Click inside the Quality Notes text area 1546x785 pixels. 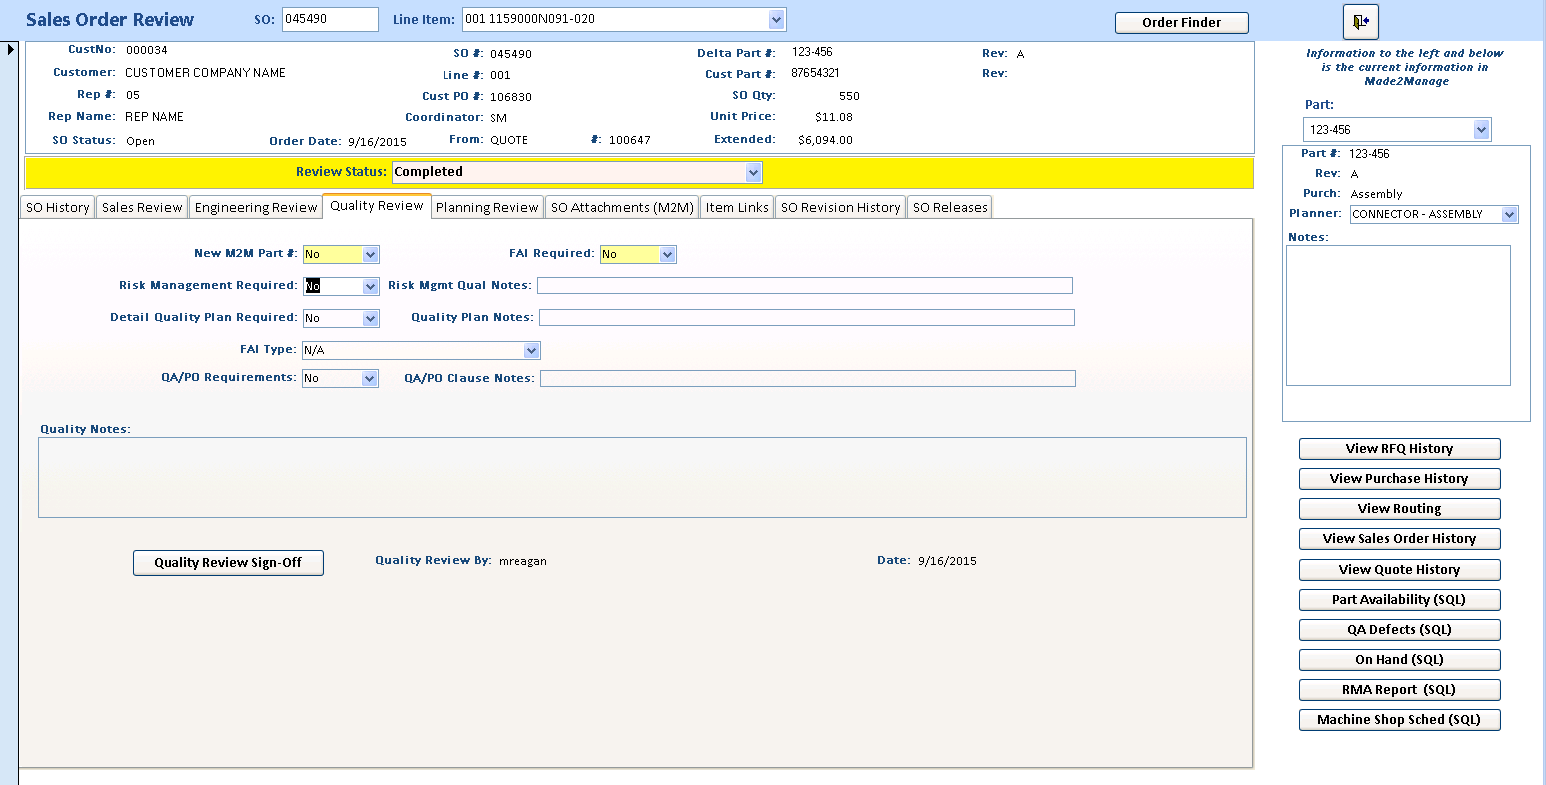click(642, 477)
